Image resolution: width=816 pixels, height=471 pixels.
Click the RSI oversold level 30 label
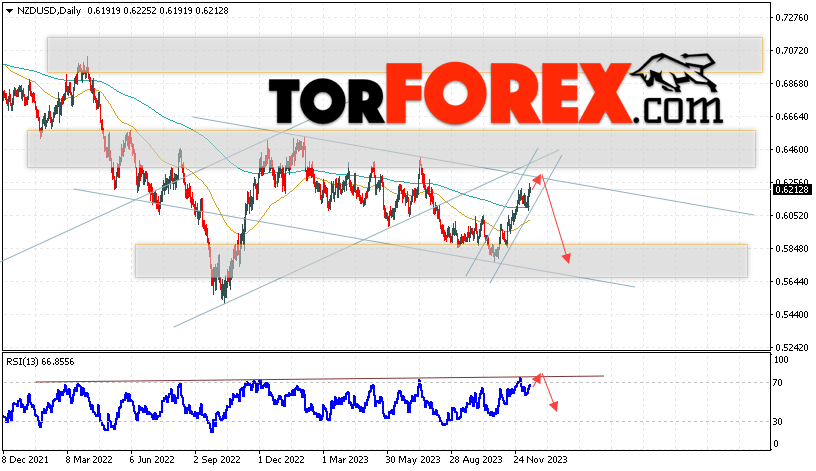tap(777, 422)
